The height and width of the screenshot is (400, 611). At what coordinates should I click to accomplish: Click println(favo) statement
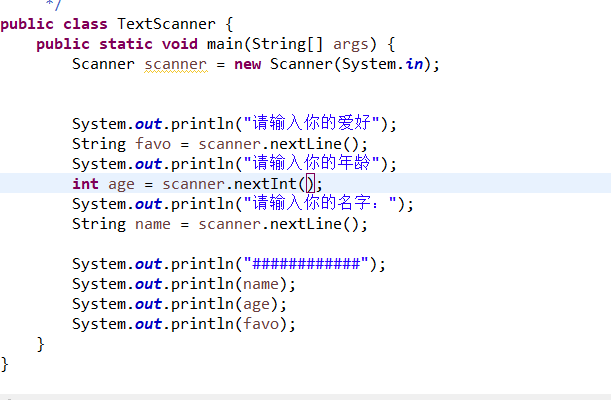[x=184, y=324]
